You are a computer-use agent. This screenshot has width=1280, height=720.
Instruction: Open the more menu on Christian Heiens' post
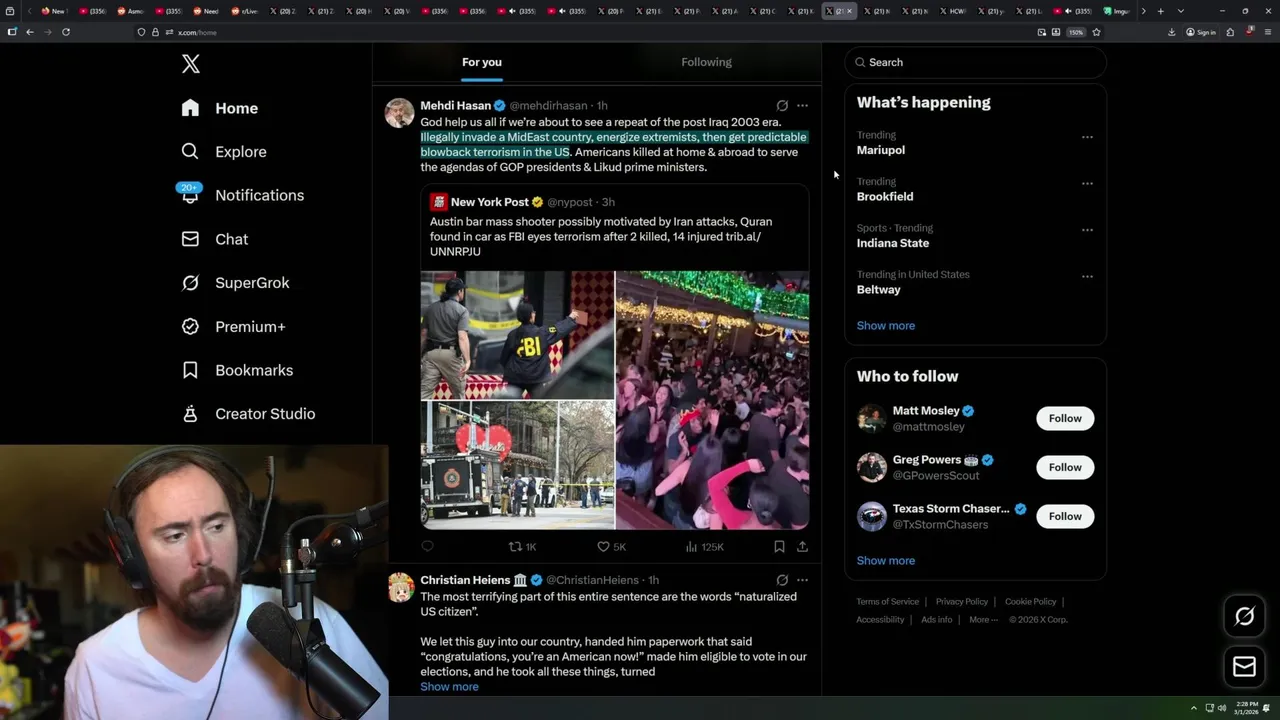pyautogui.click(x=802, y=580)
